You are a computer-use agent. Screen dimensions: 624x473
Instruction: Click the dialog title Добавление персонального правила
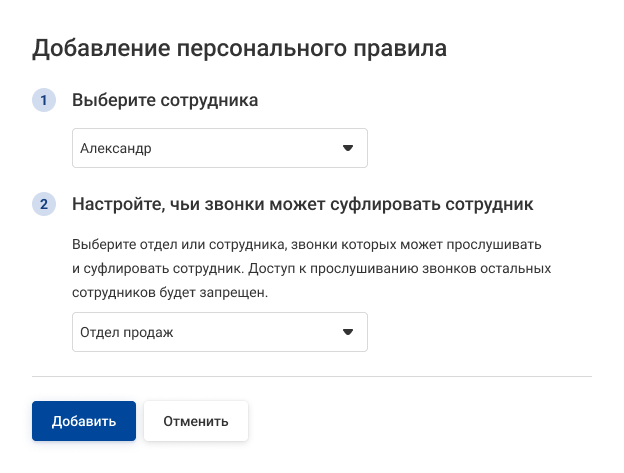coord(239,47)
